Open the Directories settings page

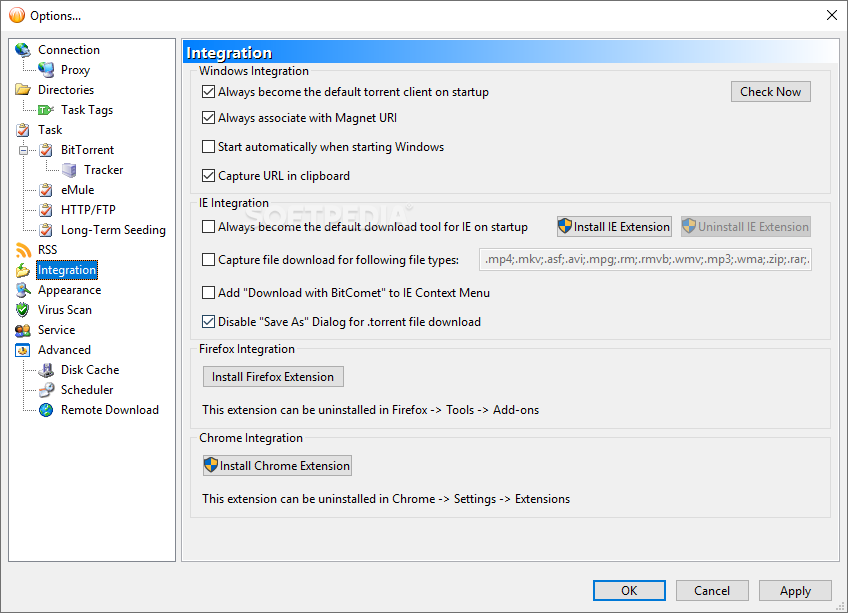click(x=65, y=90)
